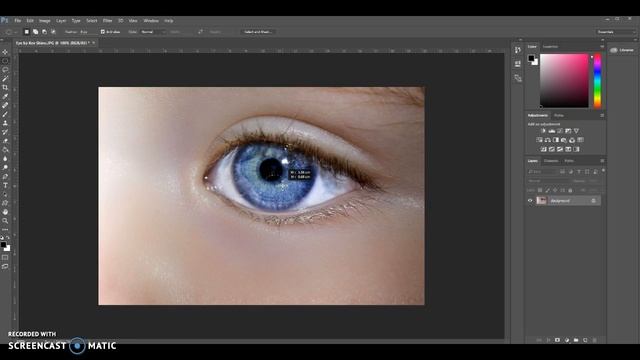Choose Add to Selection mode

[x=36, y=32]
